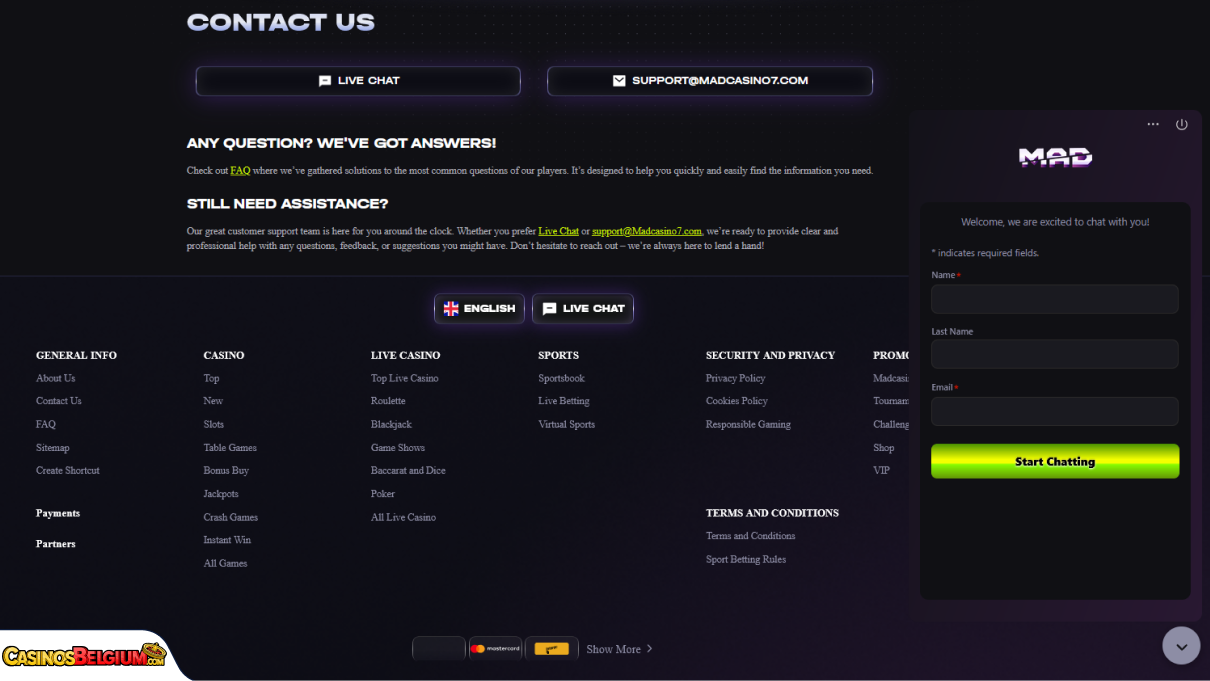Open Live Chat button under Contact Us heading
This screenshot has height=681, width=1210.
358,81
